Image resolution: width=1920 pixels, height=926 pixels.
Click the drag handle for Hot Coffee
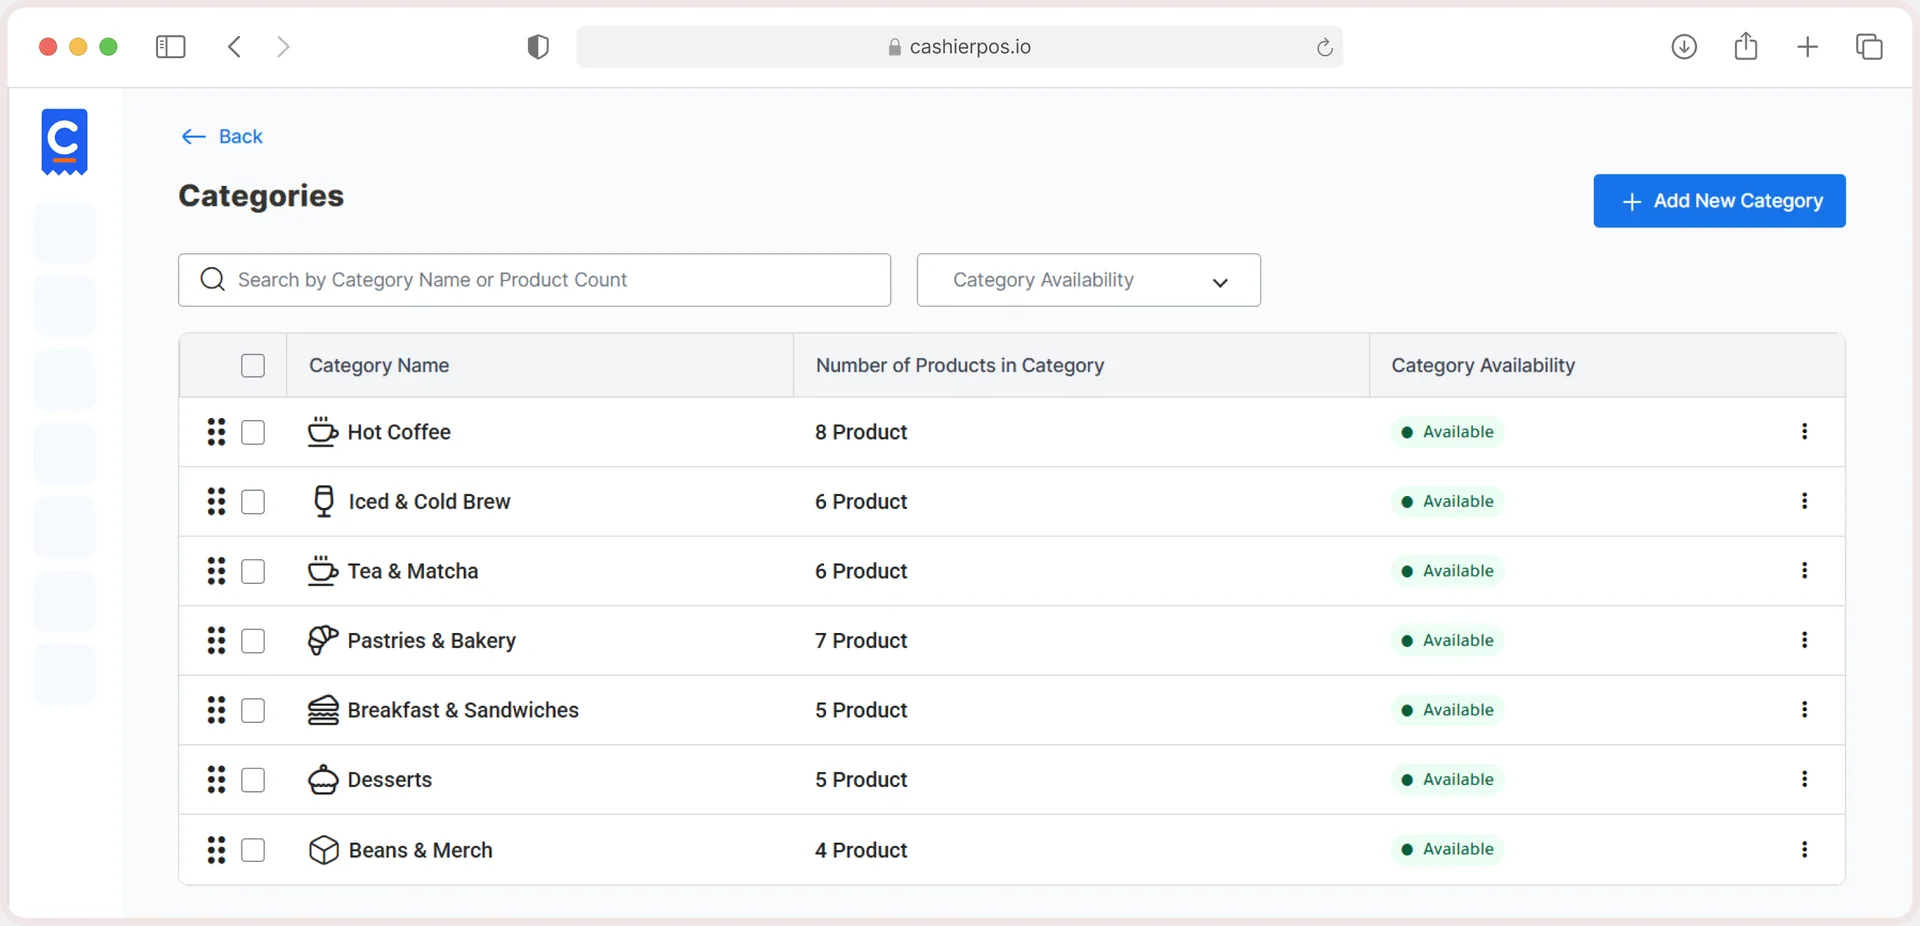point(216,432)
